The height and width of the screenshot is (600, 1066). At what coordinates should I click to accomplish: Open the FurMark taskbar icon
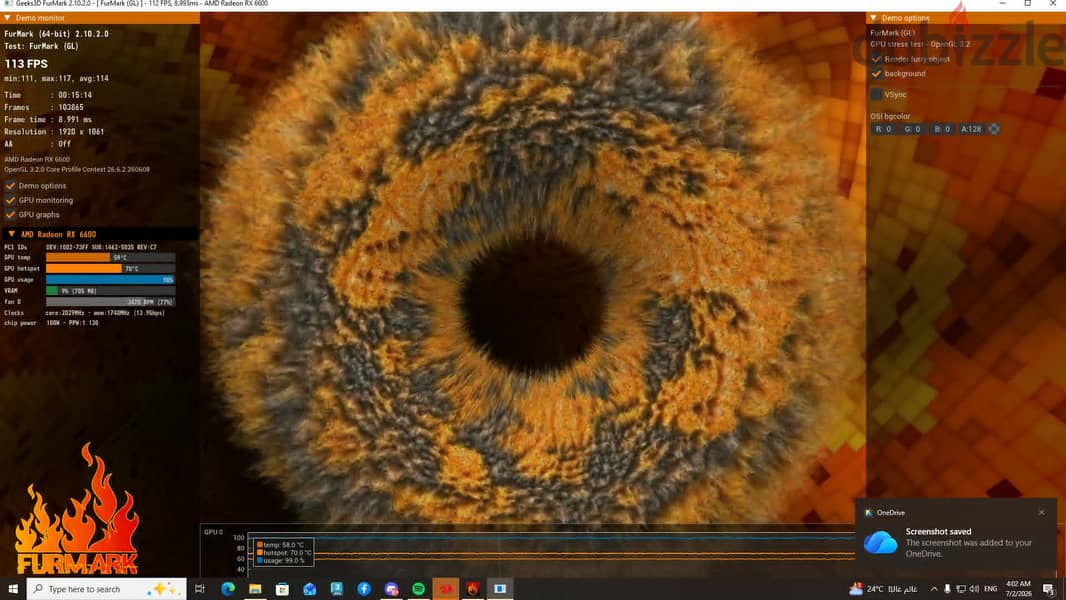472,588
